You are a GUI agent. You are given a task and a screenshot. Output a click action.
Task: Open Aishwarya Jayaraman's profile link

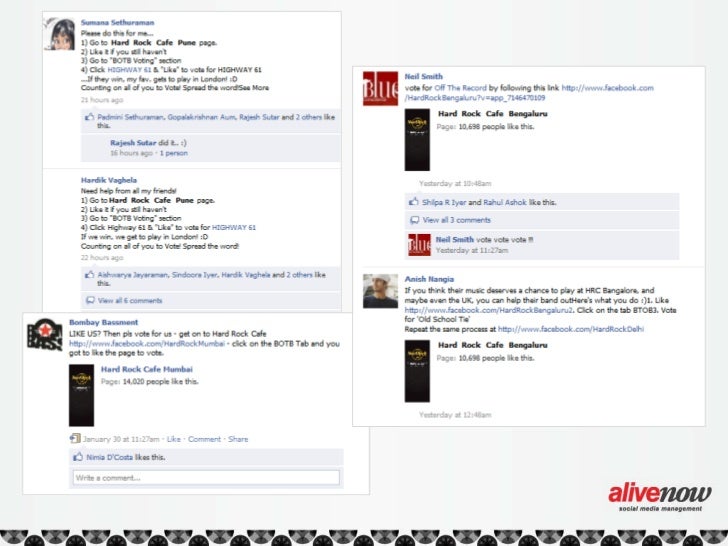click(133, 275)
